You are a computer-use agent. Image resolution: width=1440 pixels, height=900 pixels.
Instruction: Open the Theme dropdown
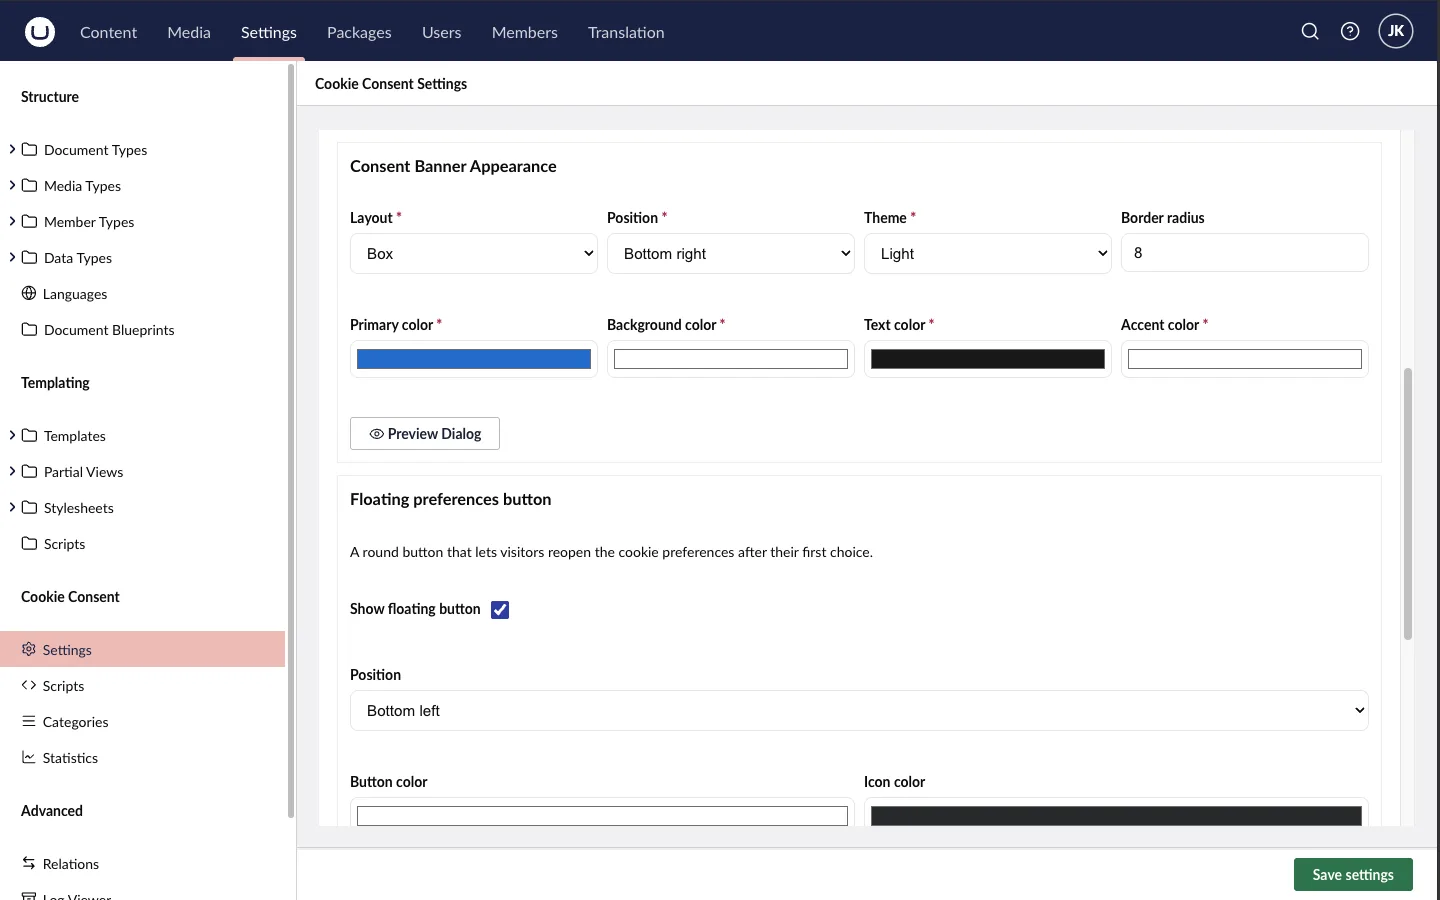tap(988, 254)
